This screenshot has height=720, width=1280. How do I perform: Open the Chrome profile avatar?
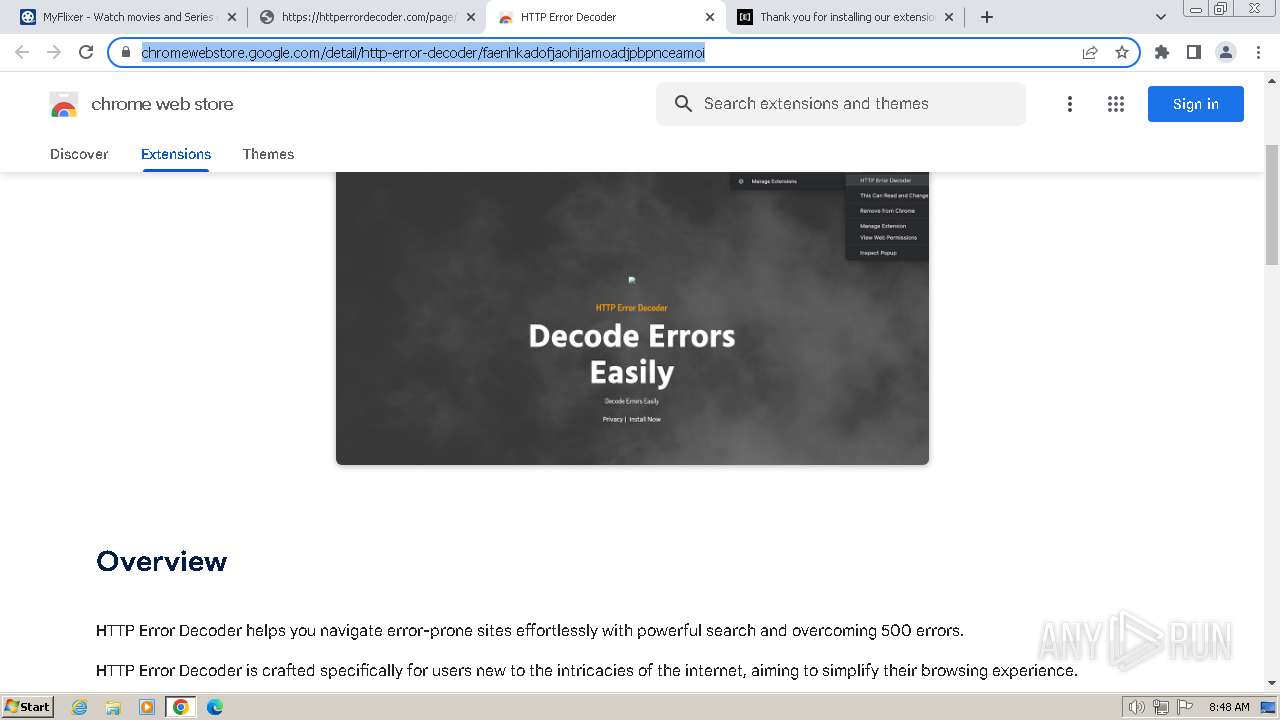(1226, 52)
